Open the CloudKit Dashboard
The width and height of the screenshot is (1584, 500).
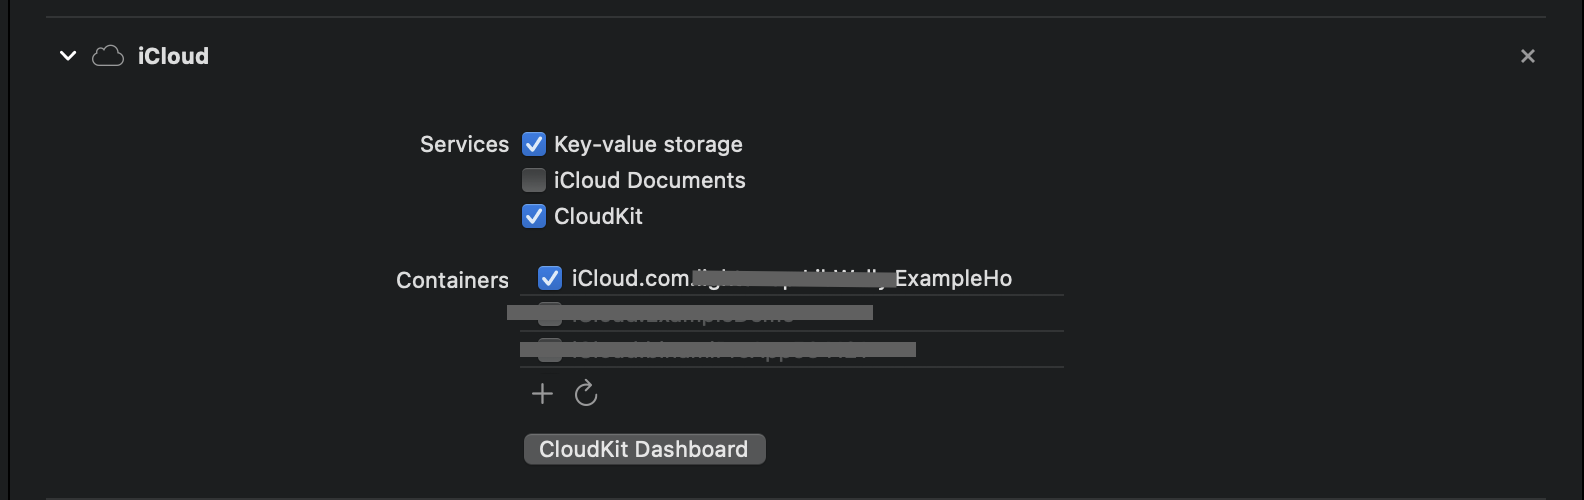point(644,449)
